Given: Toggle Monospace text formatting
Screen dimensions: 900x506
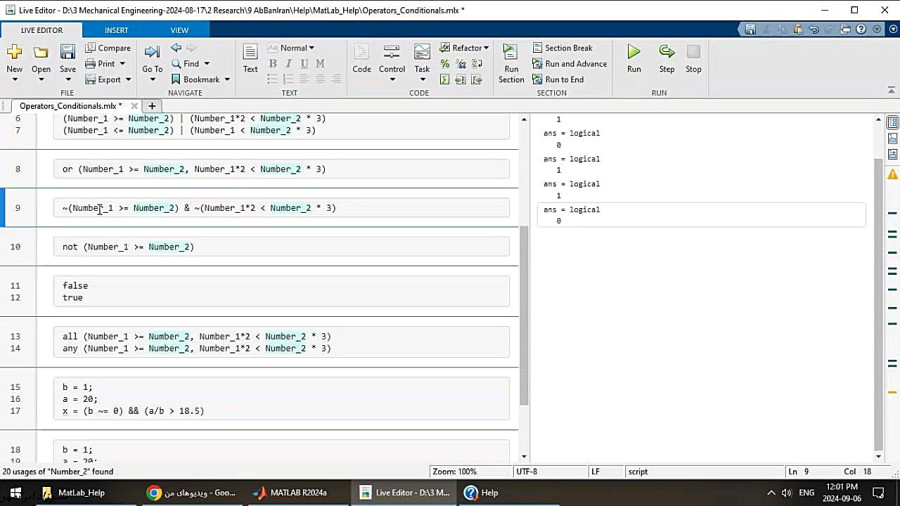Looking at the screenshot, I should coord(320,64).
